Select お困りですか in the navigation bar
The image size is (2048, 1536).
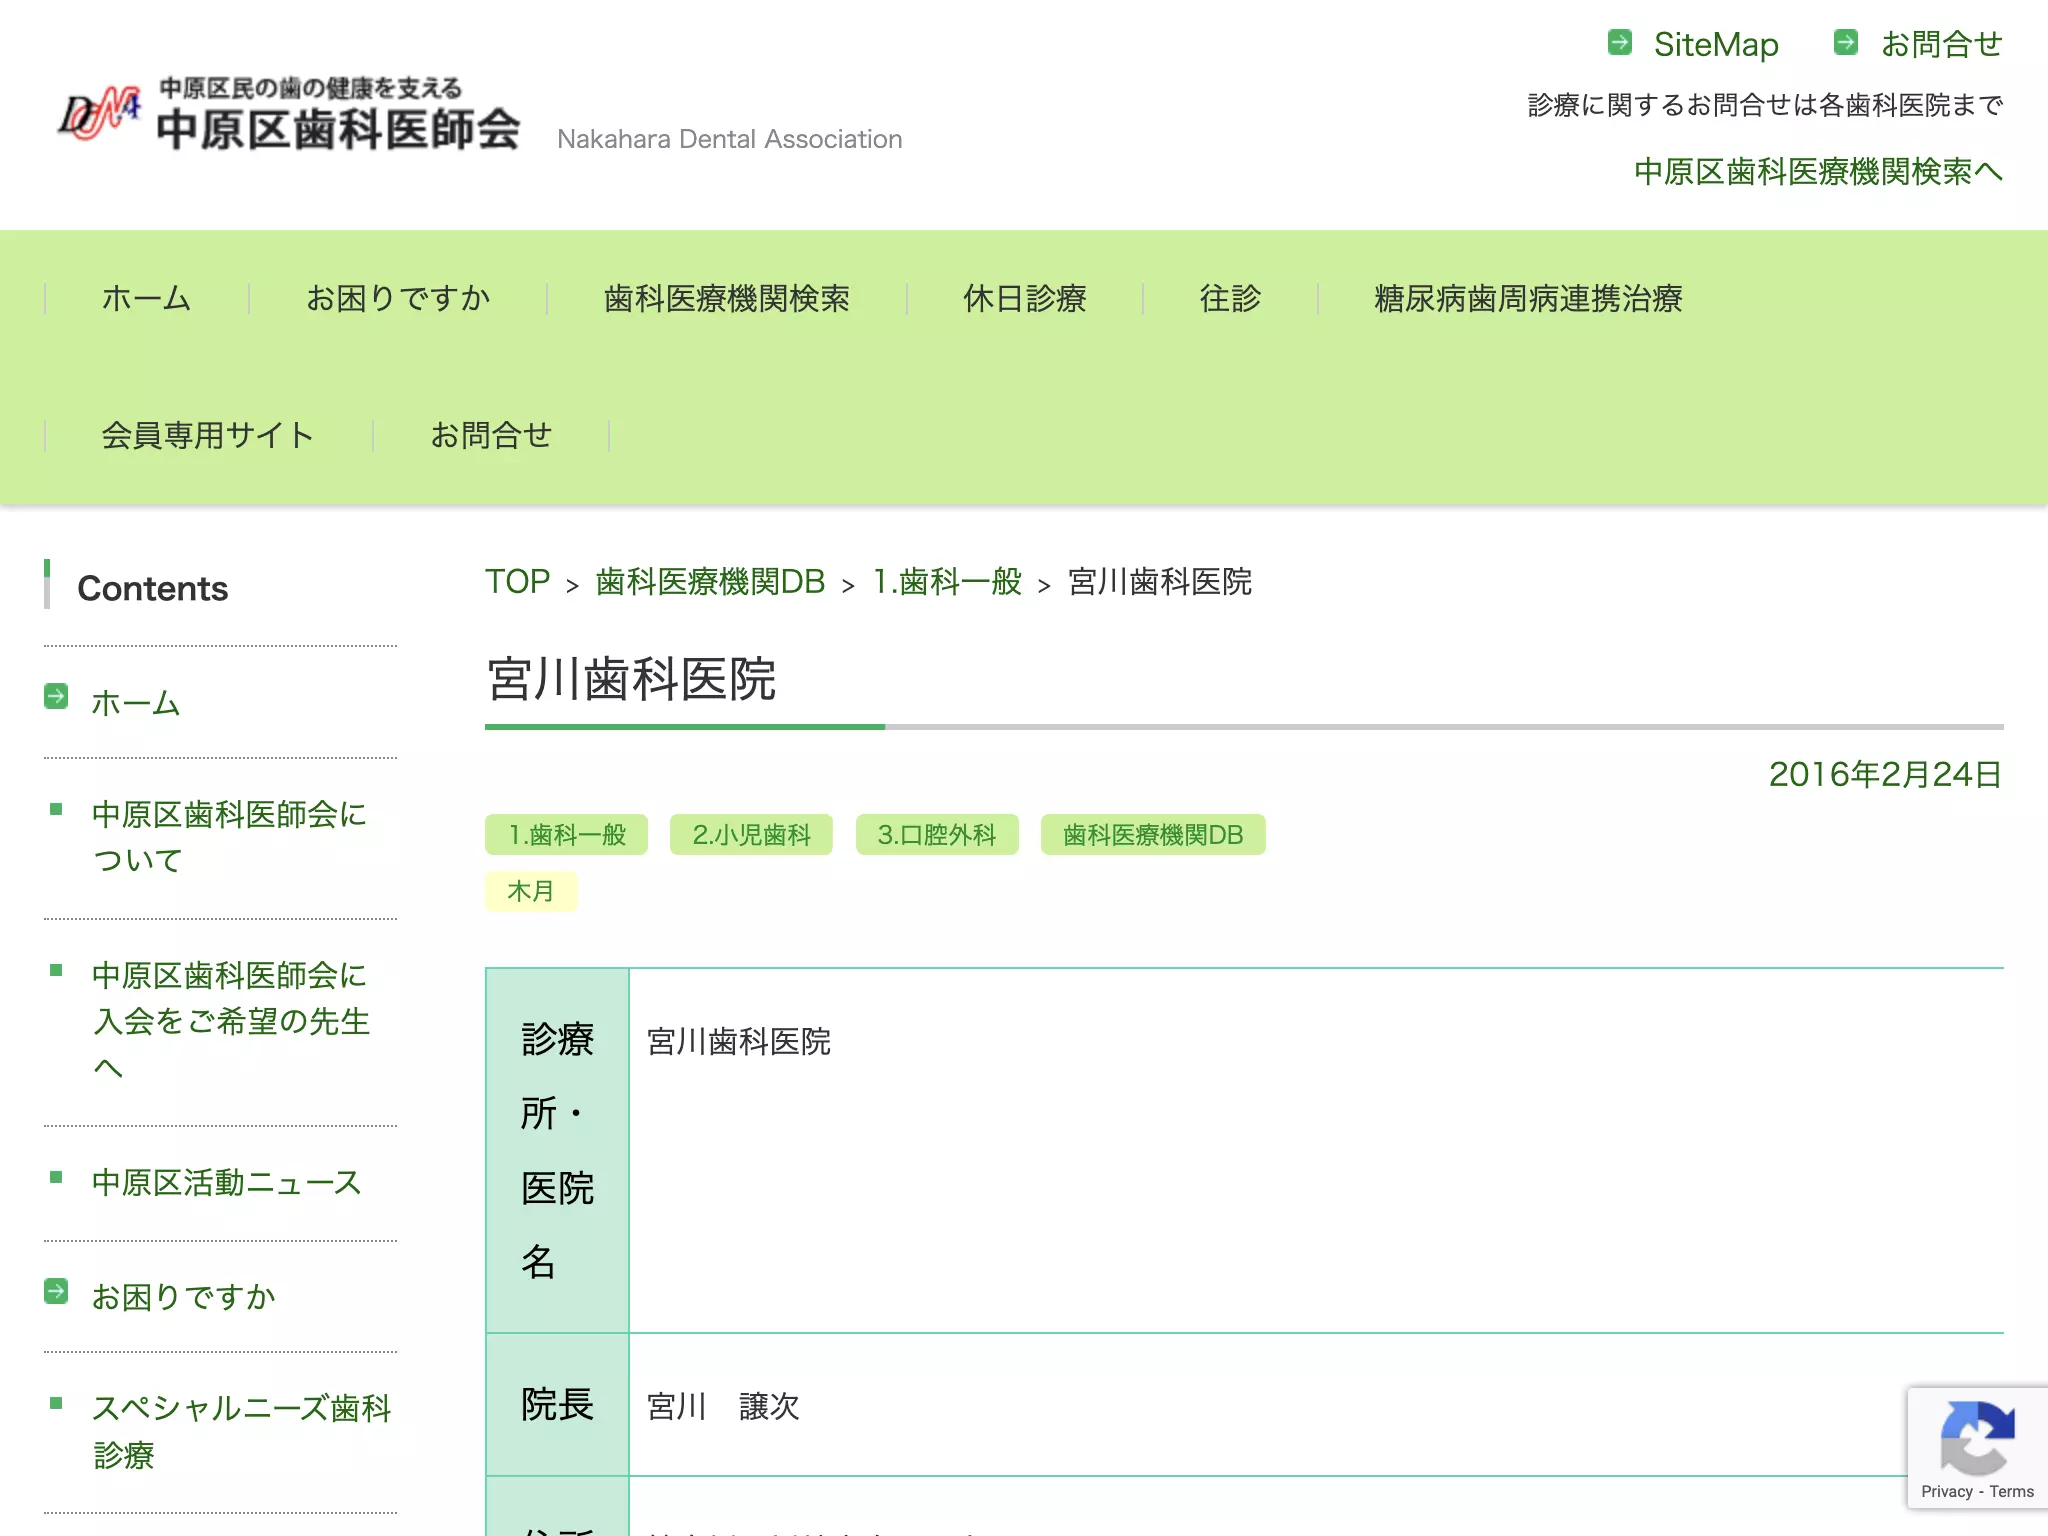click(398, 298)
